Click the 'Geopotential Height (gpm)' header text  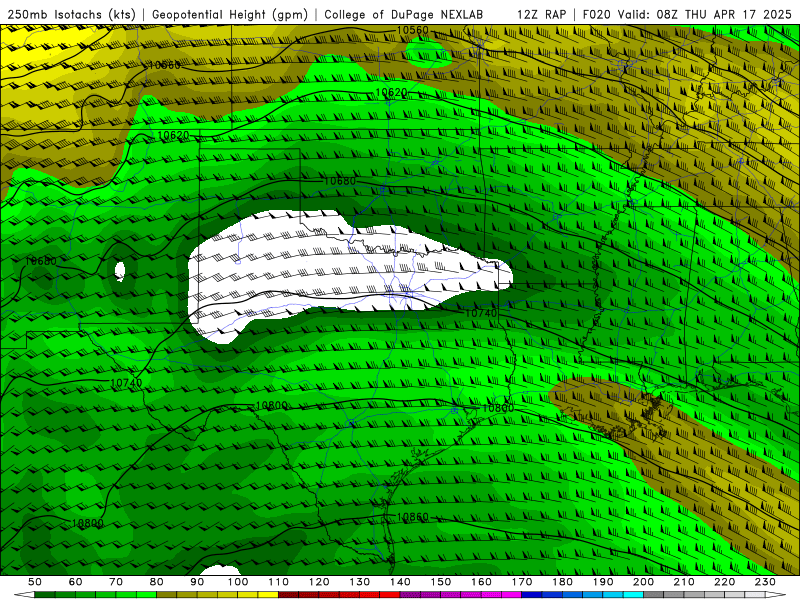[x=230, y=14]
